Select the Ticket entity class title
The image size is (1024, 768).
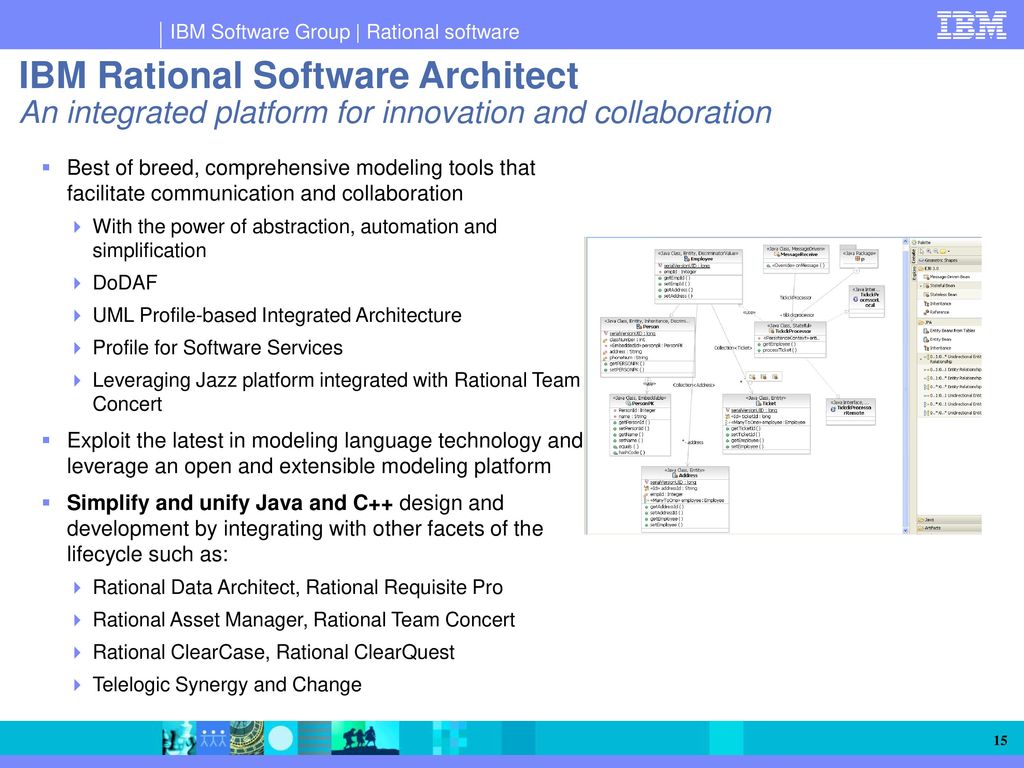(769, 404)
